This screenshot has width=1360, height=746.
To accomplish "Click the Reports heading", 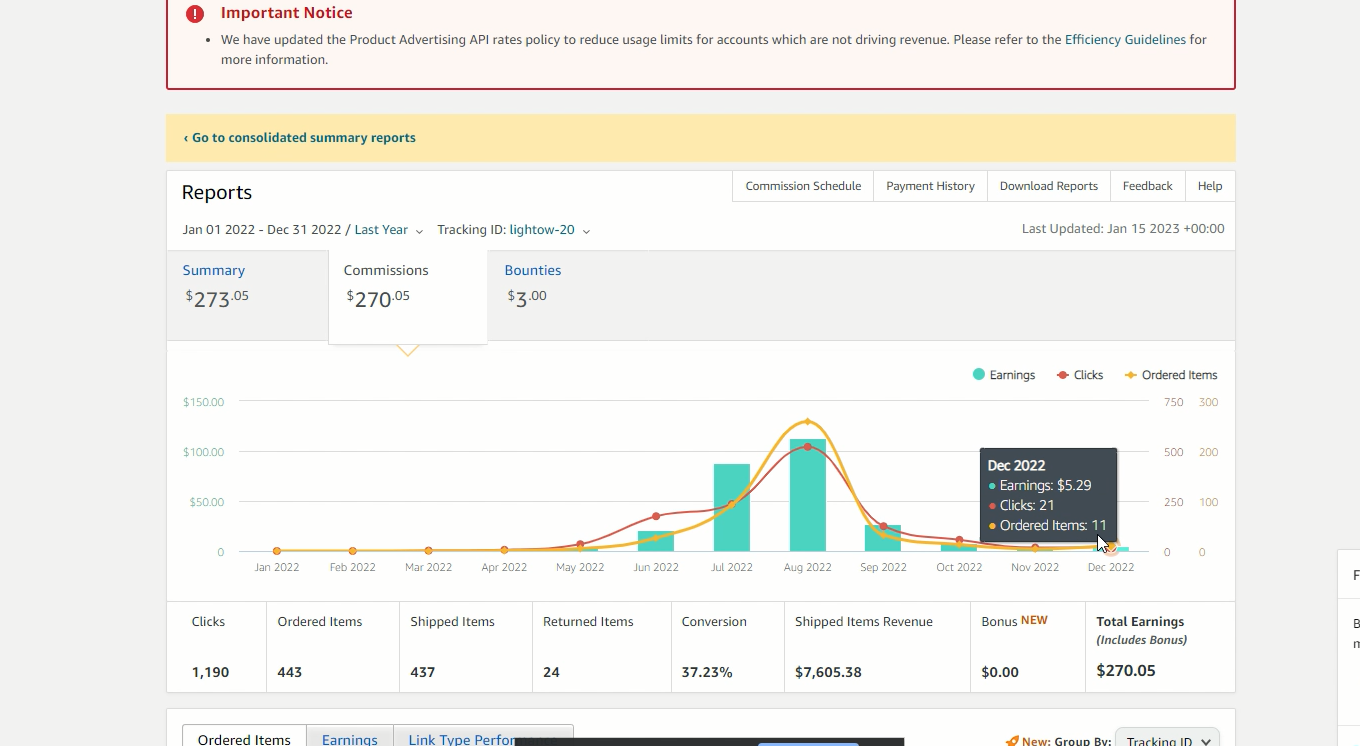I will (x=217, y=193).
